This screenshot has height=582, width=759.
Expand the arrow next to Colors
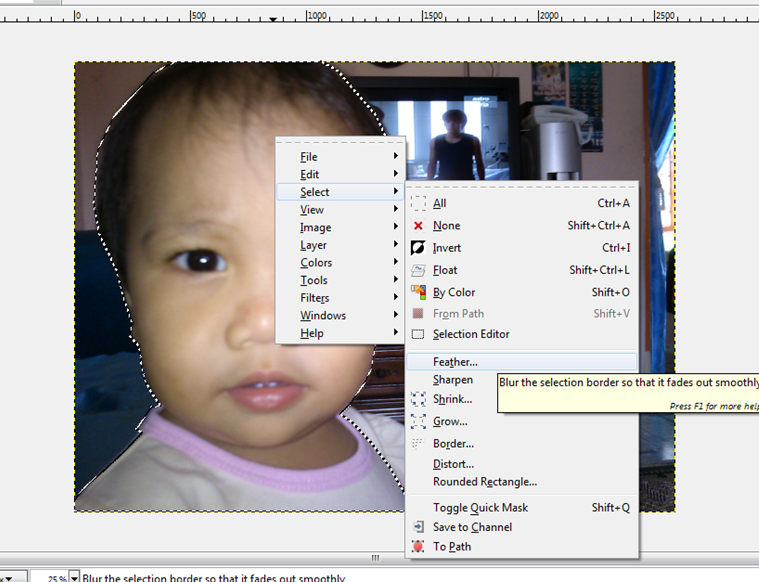click(x=395, y=261)
